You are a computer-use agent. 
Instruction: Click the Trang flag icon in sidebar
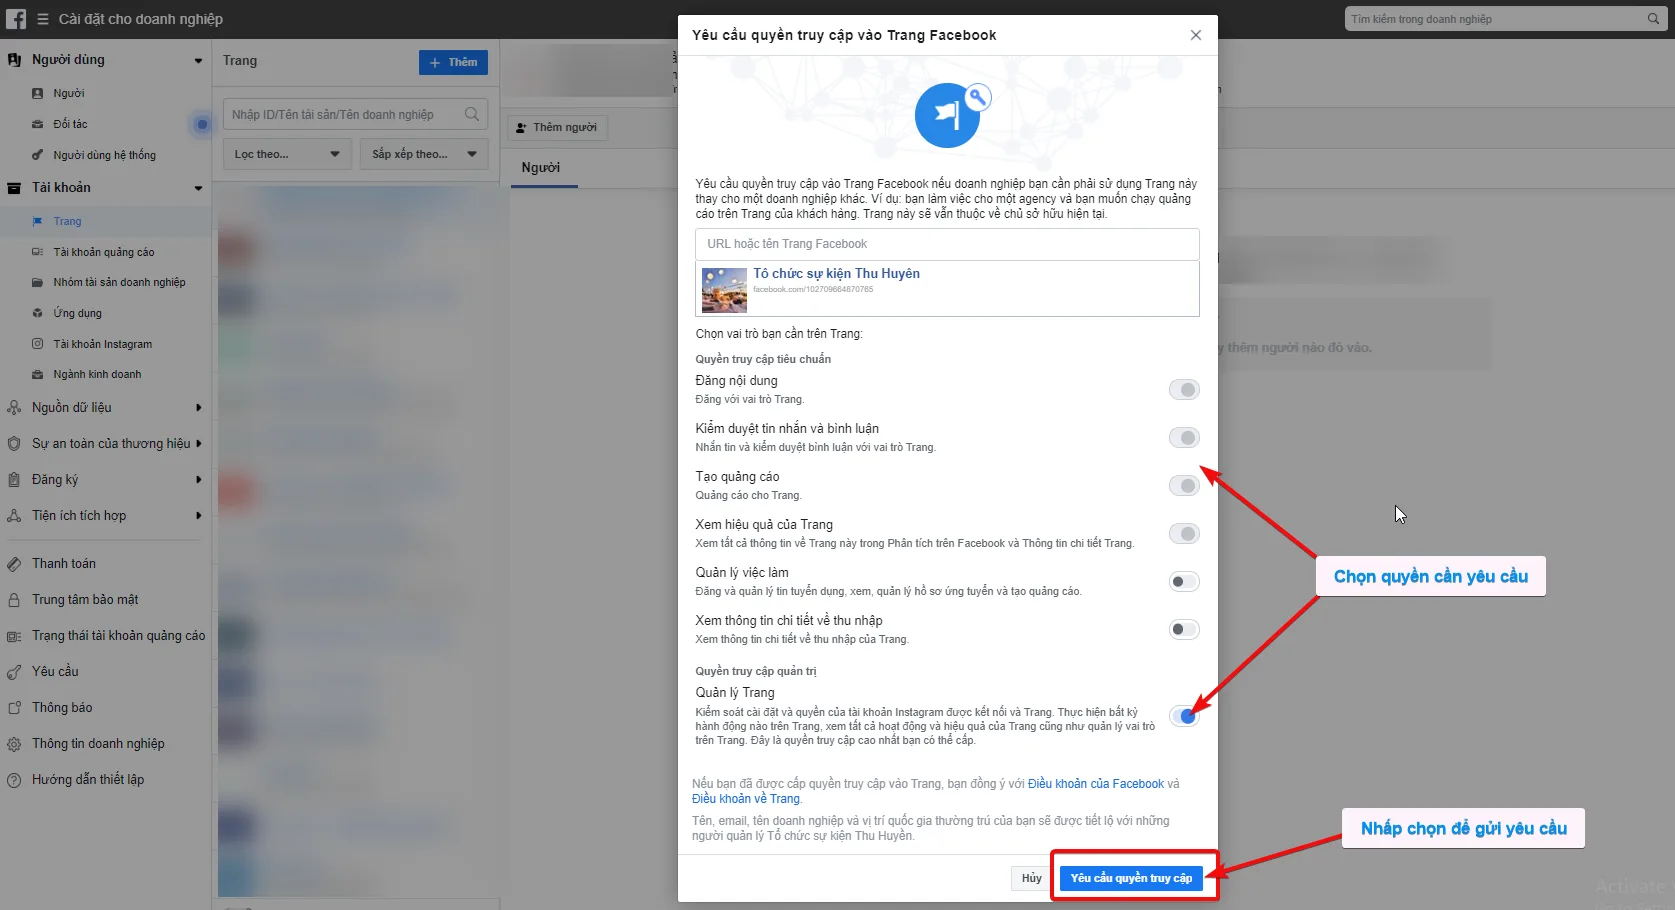point(38,221)
